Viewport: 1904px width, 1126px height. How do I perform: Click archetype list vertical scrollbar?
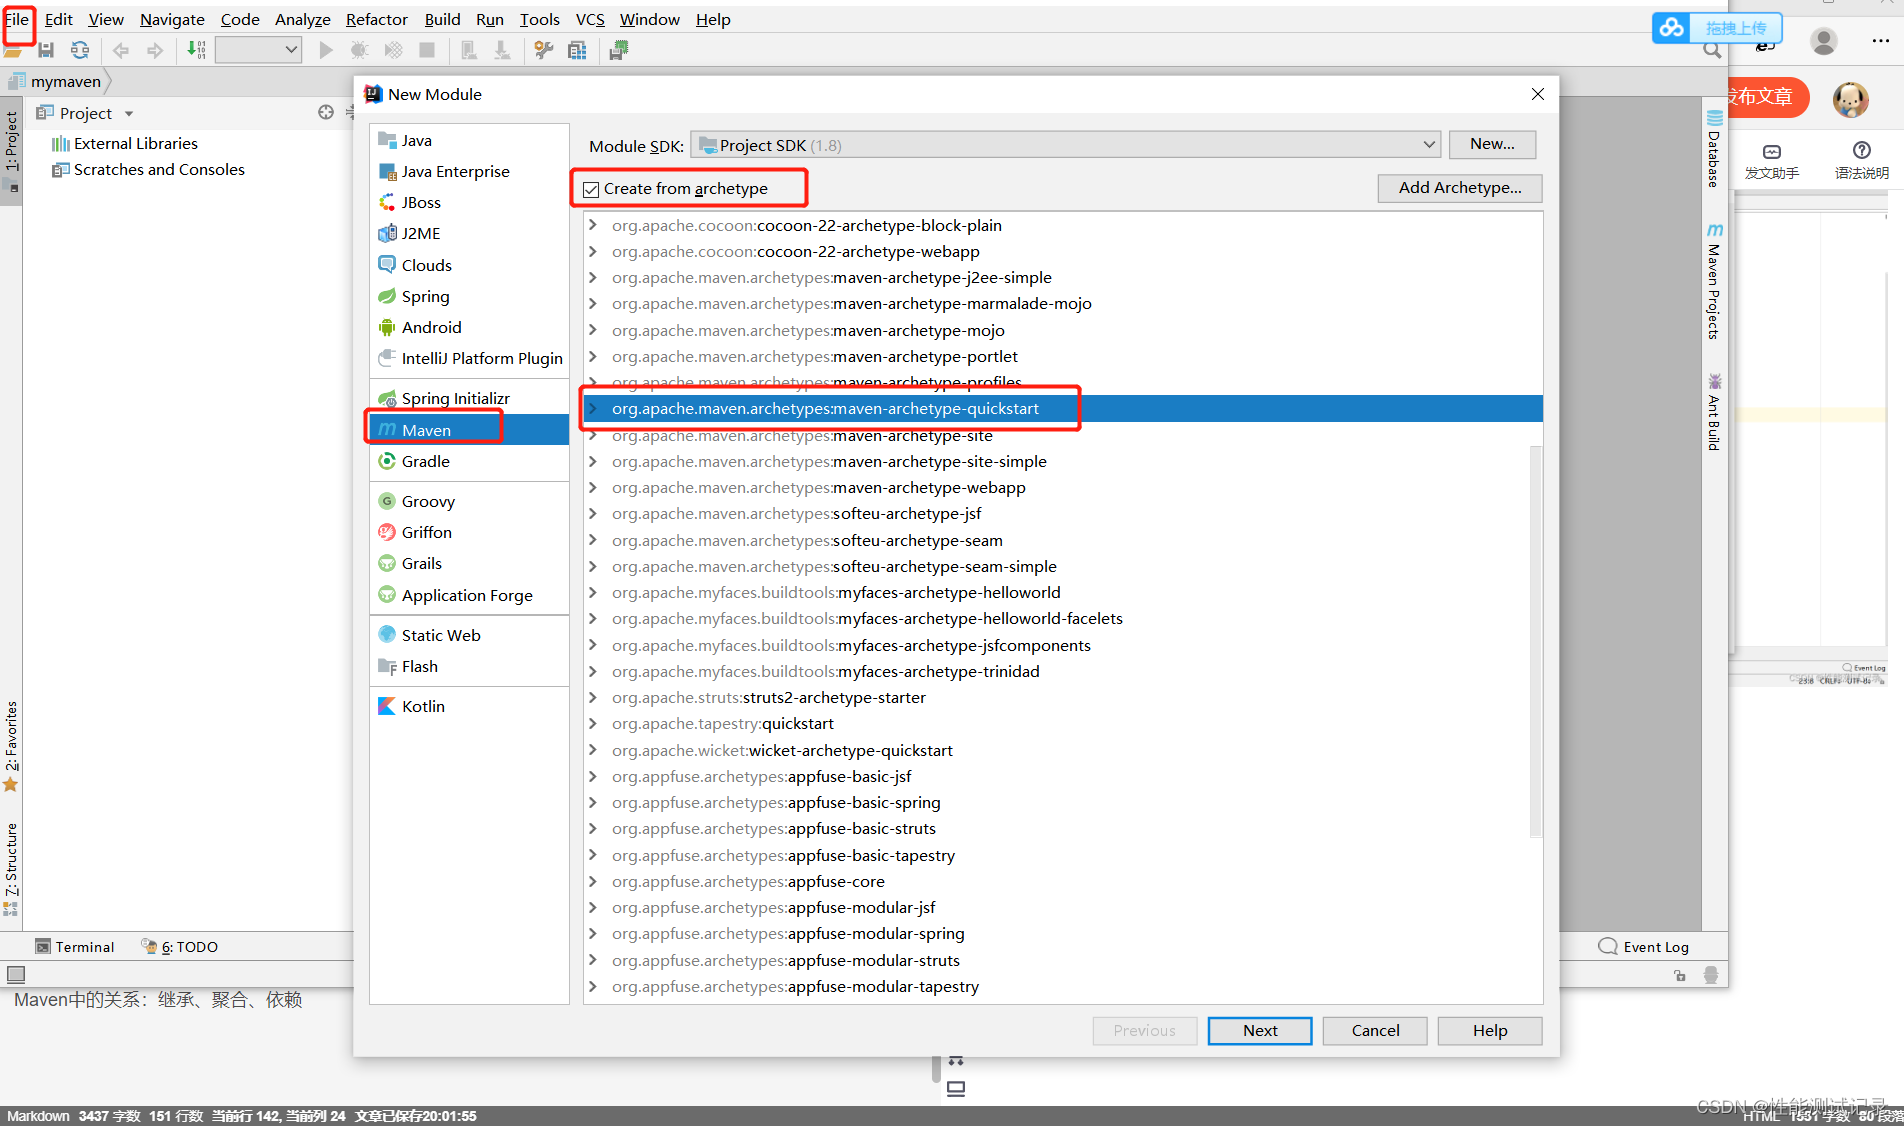[1535, 640]
